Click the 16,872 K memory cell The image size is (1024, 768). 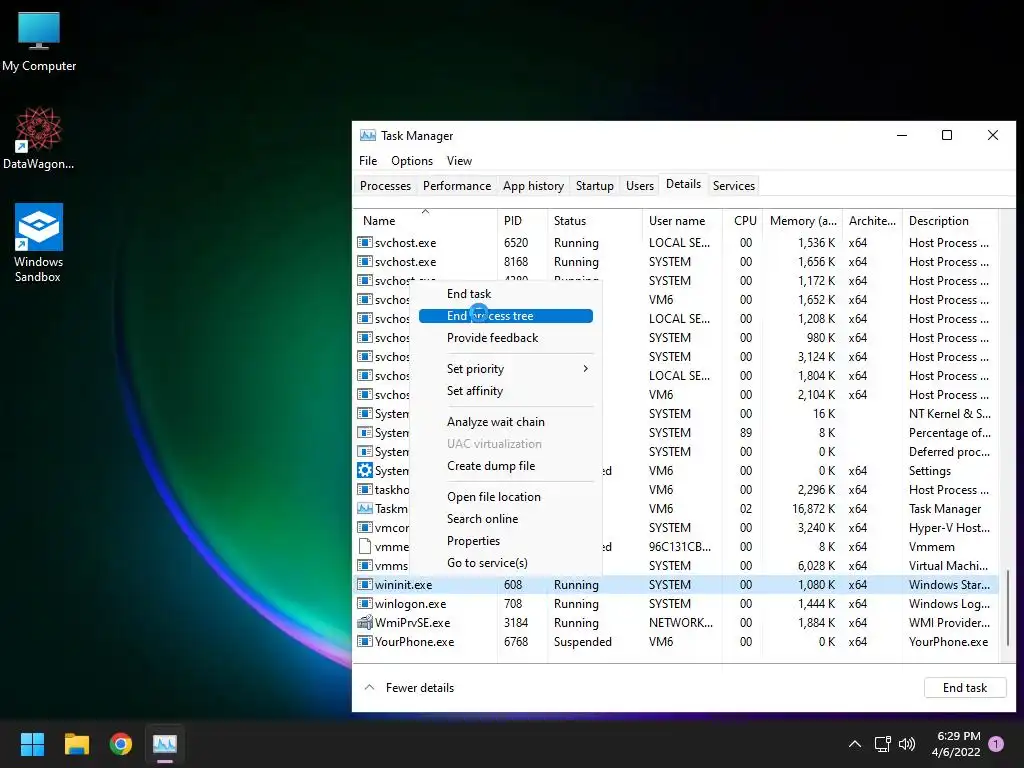coord(813,508)
